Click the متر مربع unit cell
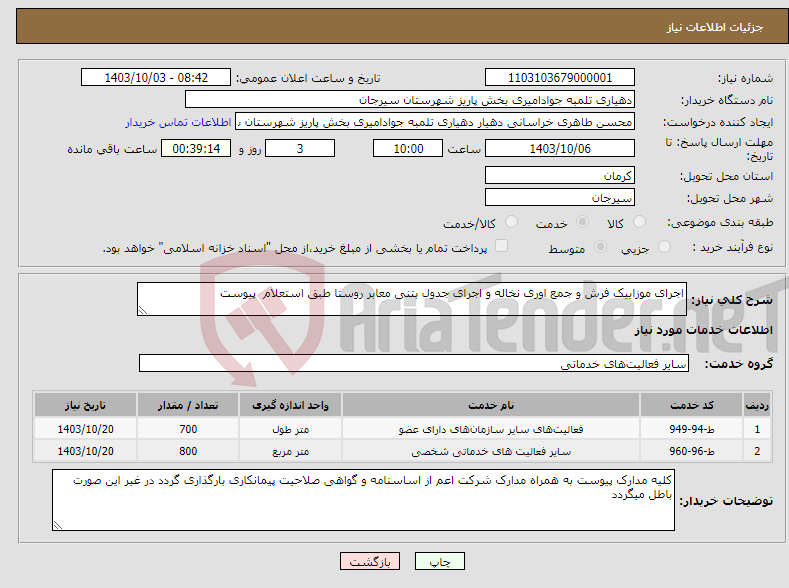Screen dimensions: 789x588 tap(290, 451)
